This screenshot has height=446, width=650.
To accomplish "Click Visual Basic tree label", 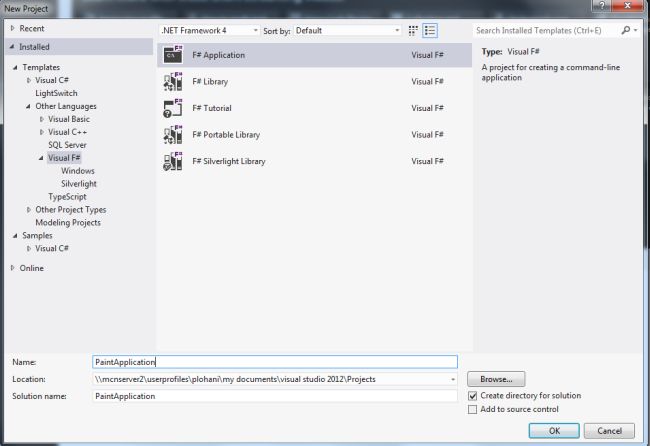I will (x=69, y=119).
